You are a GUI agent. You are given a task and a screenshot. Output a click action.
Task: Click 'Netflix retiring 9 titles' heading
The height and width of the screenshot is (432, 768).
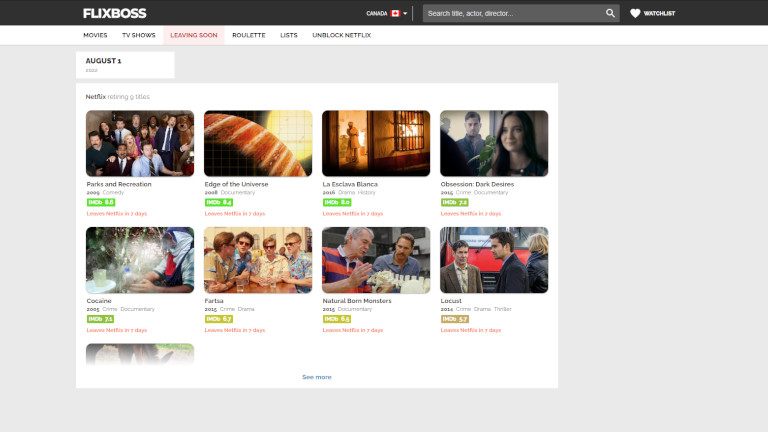click(118, 97)
